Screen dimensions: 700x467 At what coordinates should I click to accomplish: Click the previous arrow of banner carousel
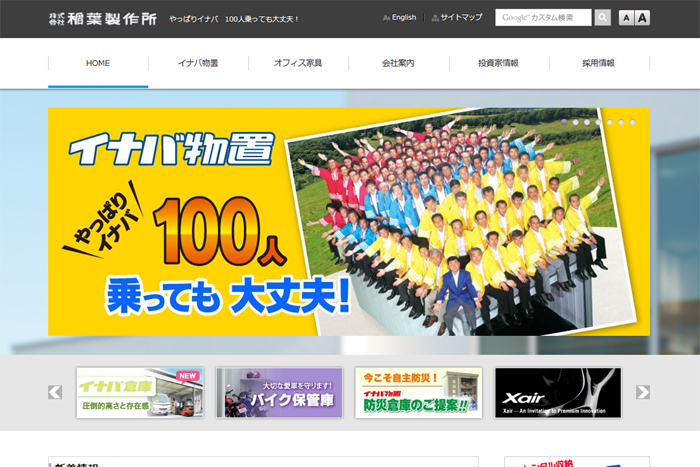pyautogui.click(x=55, y=392)
